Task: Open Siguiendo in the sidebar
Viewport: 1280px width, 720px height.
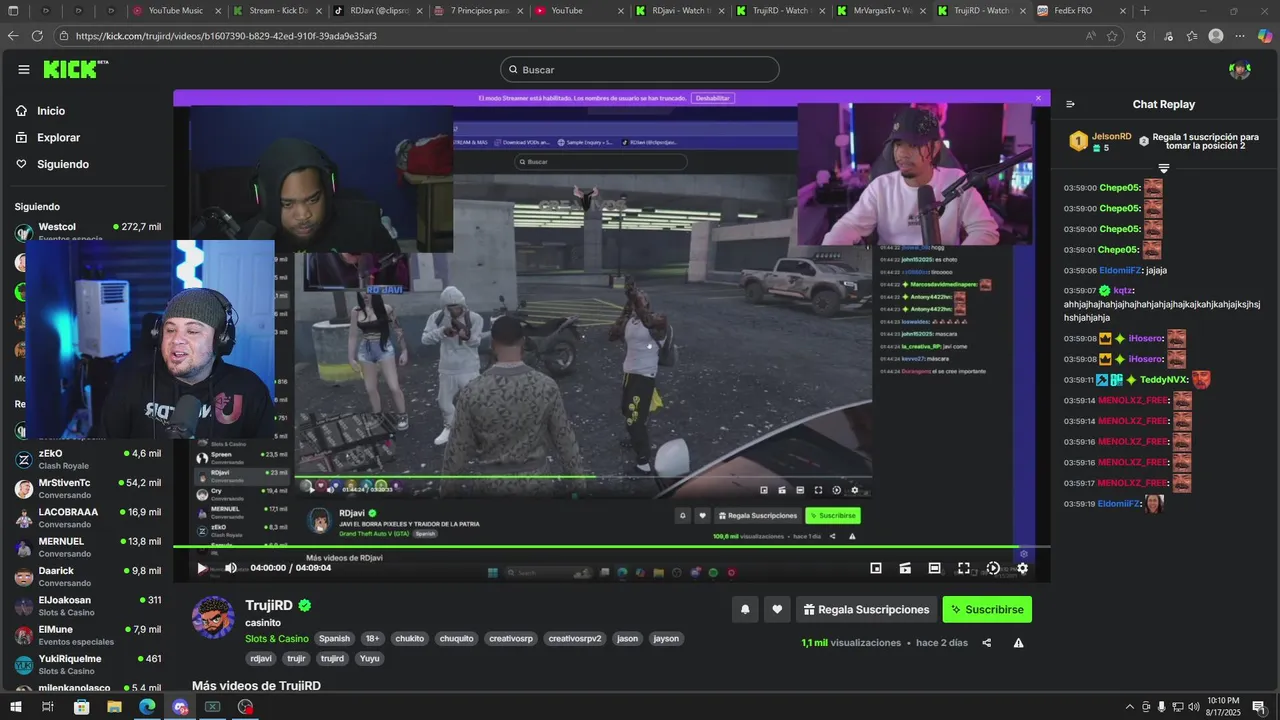Action: pyautogui.click(x=62, y=164)
